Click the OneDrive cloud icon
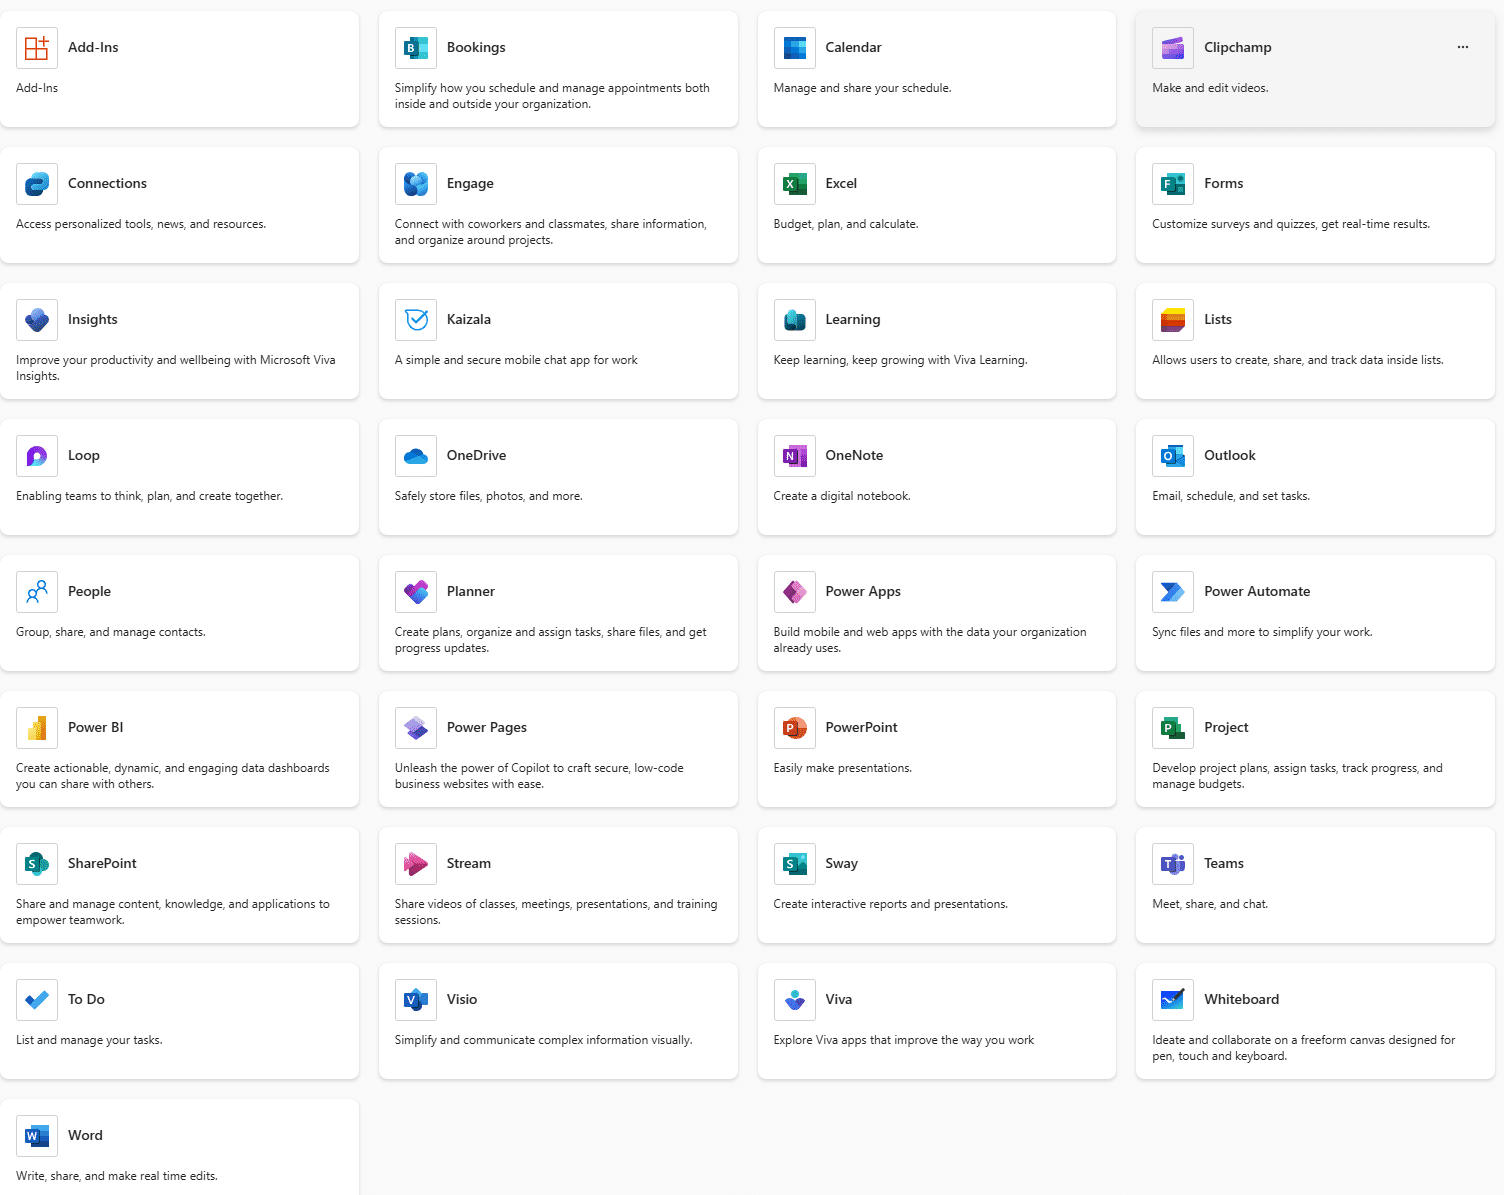 point(416,456)
